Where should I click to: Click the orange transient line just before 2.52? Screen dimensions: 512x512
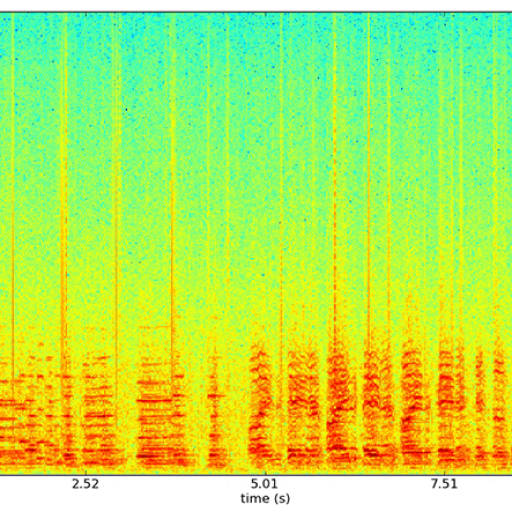click(64, 233)
